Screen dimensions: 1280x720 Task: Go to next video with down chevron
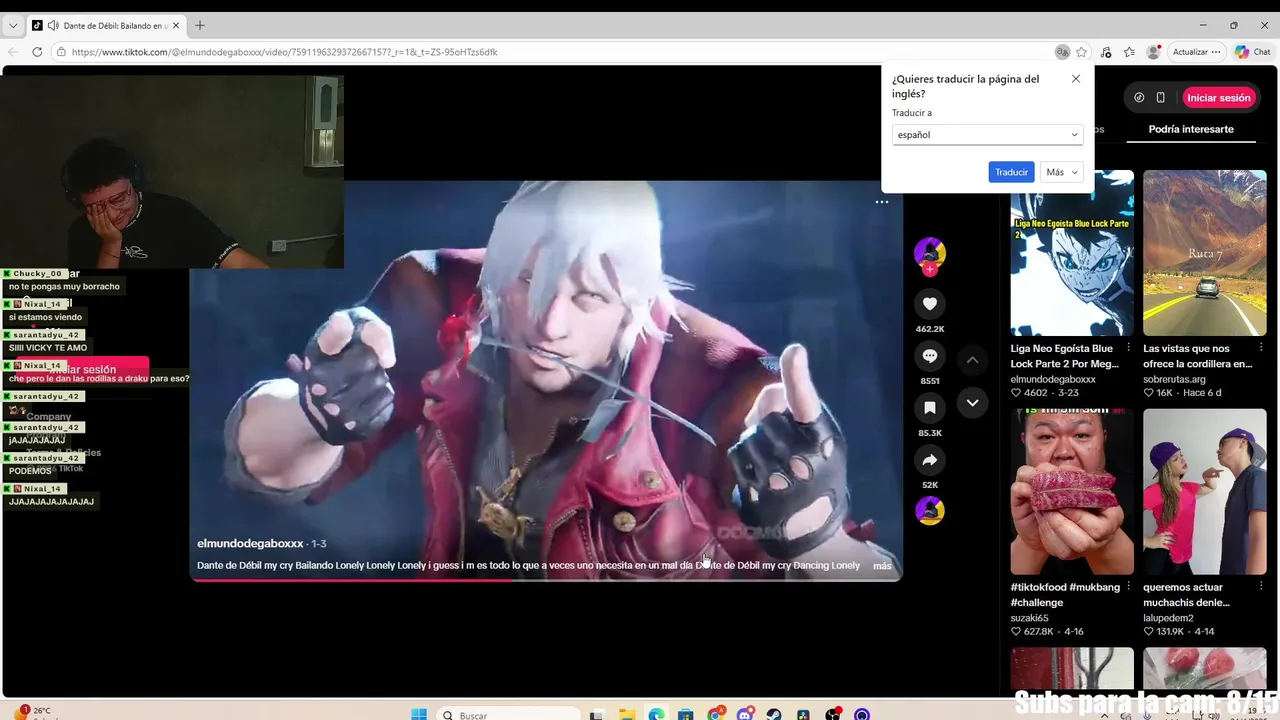(972, 403)
